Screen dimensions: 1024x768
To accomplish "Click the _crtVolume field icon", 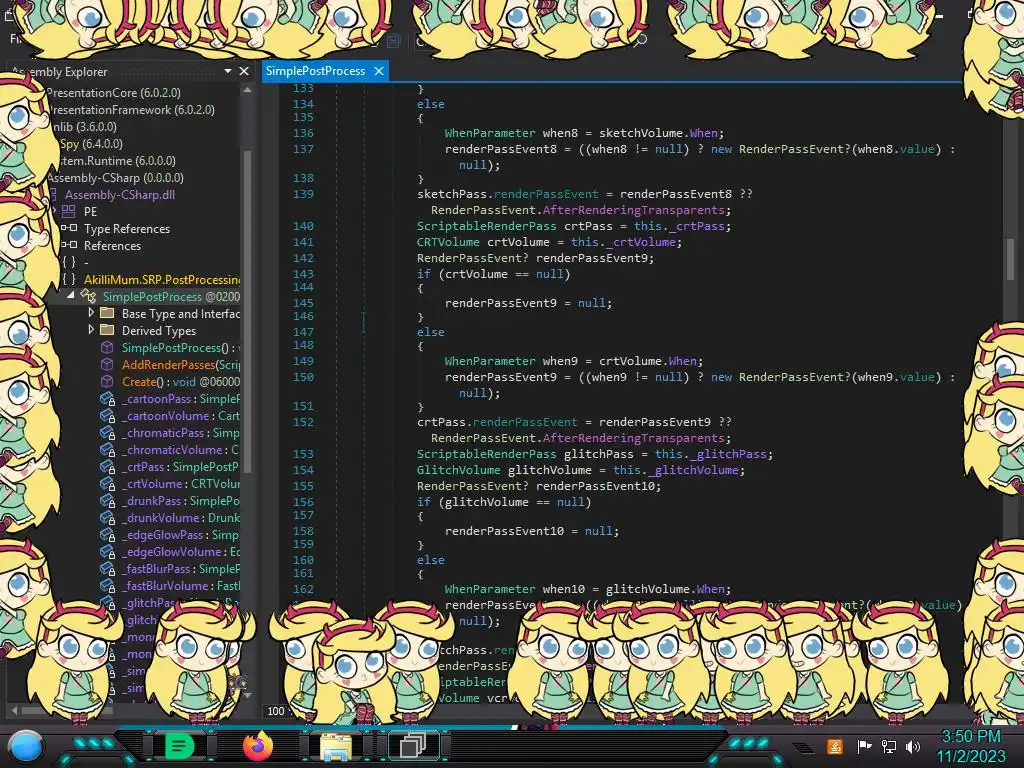I will pos(108,484).
